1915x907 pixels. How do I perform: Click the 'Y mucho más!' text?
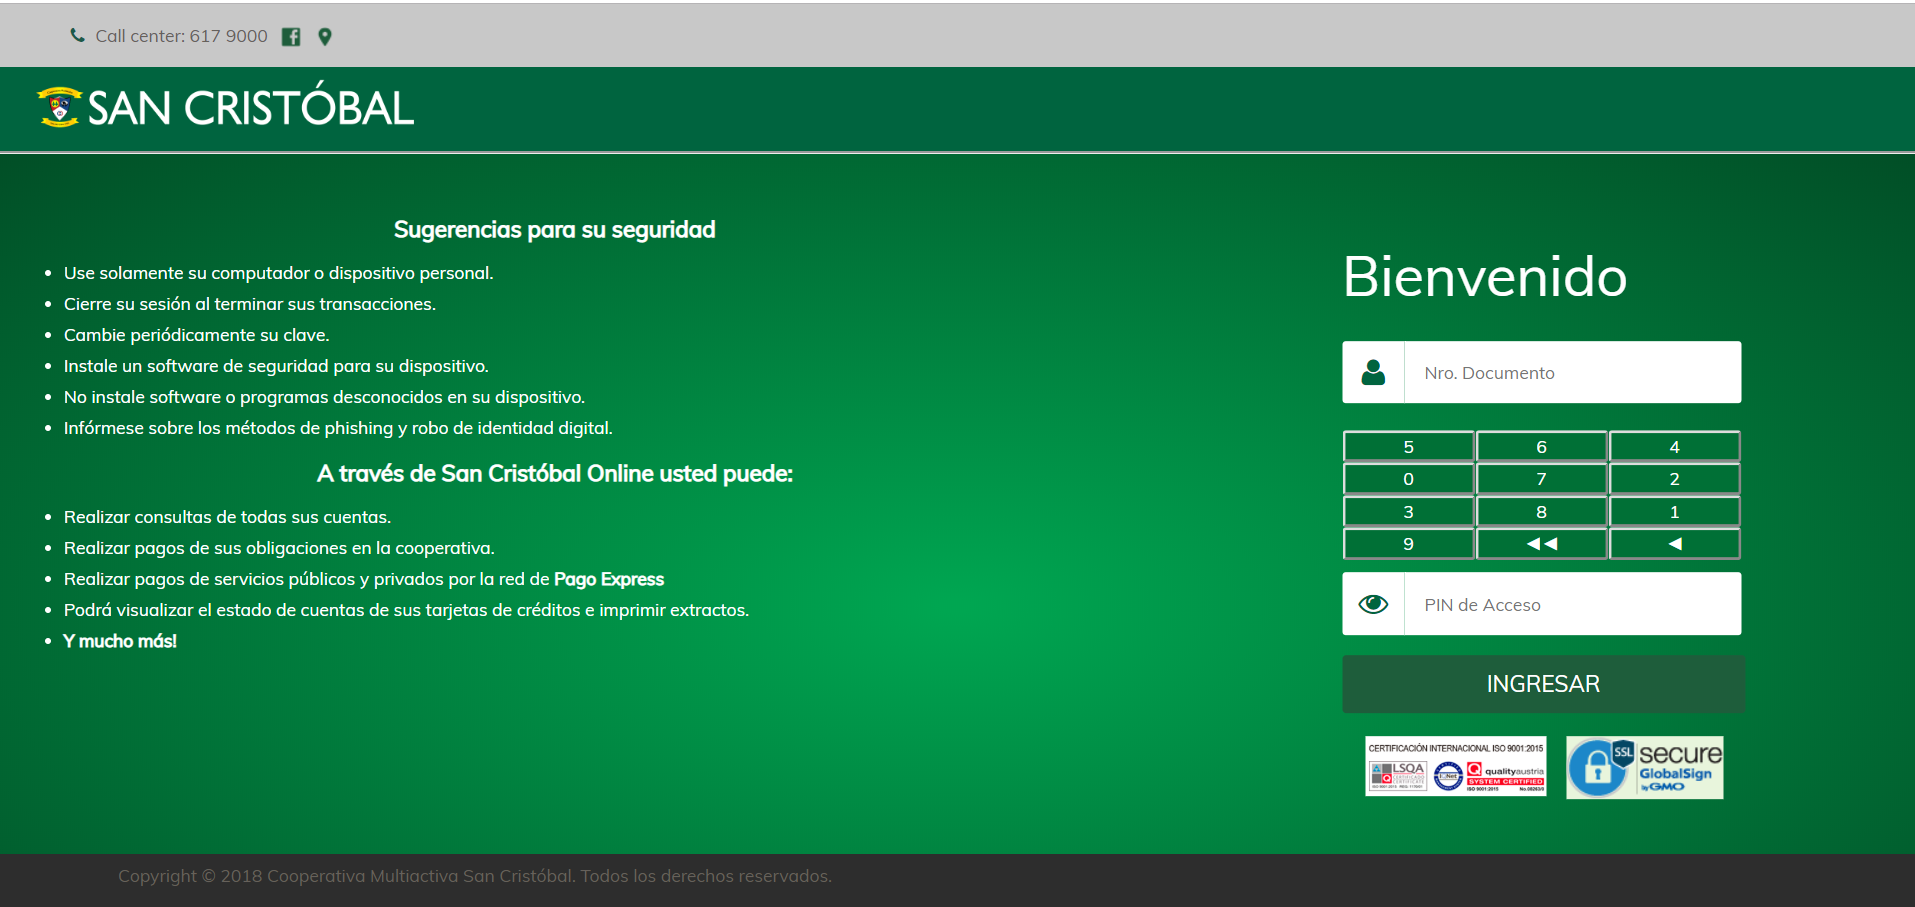120,641
